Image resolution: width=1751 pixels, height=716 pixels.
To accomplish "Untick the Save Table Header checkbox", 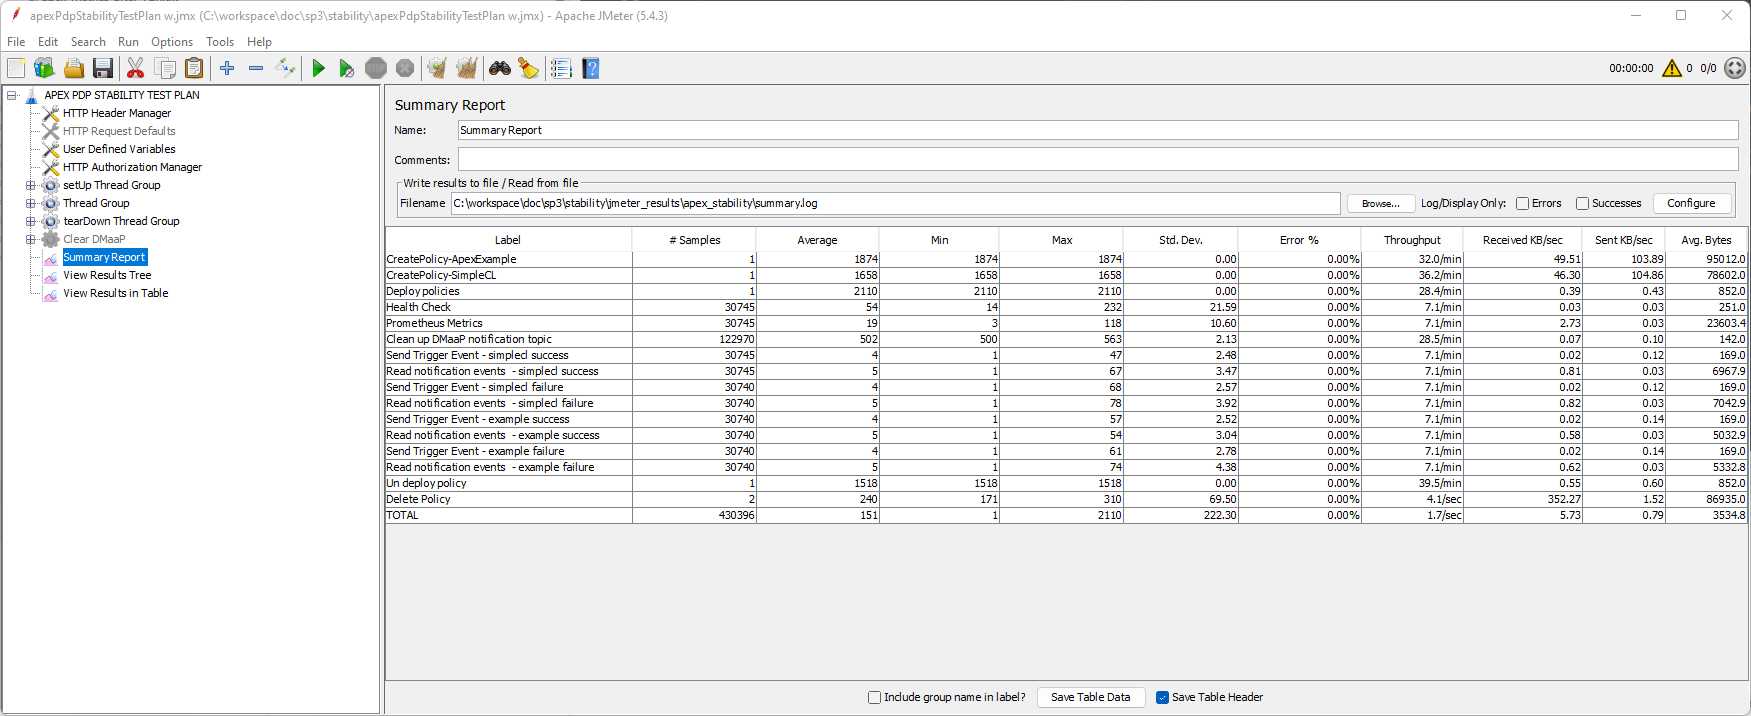I will coord(1162,697).
